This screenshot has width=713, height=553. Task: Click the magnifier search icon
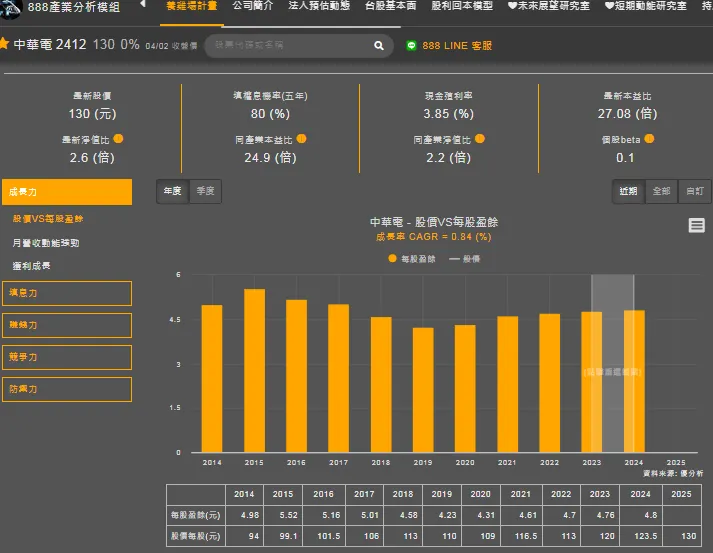(x=378, y=45)
